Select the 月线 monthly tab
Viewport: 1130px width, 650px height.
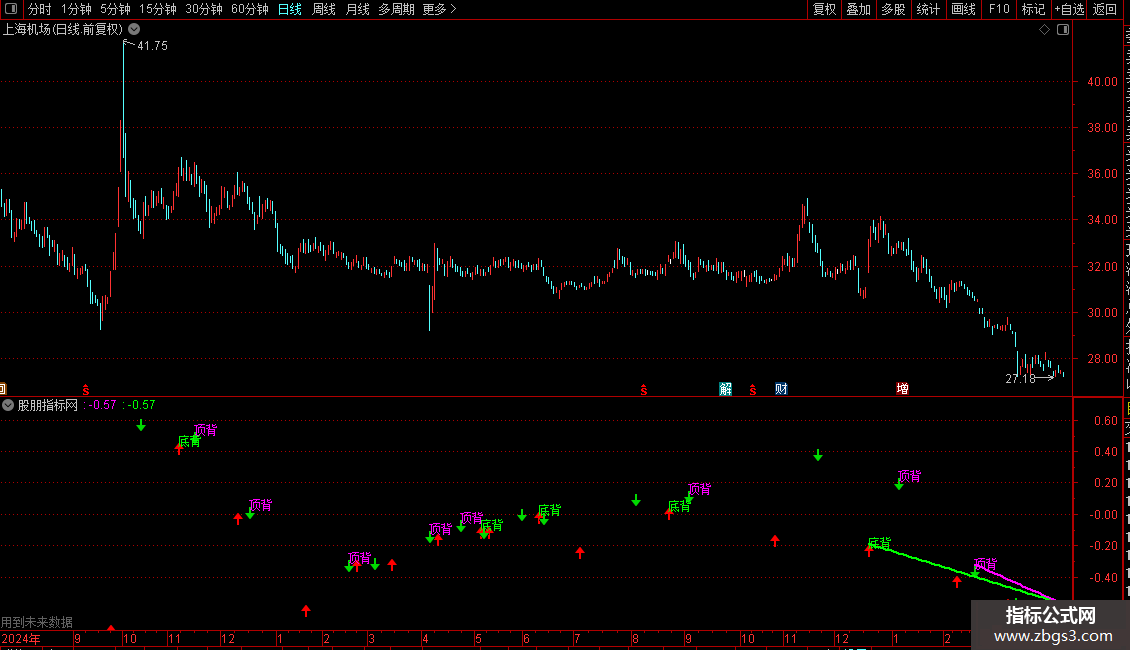click(357, 9)
